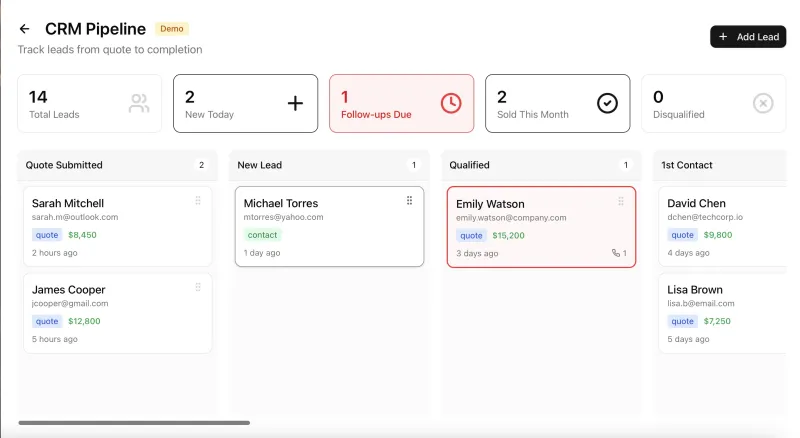Click the quote tag on Lisa Brown card
Viewport: 800px width, 438px height.
(682, 321)
